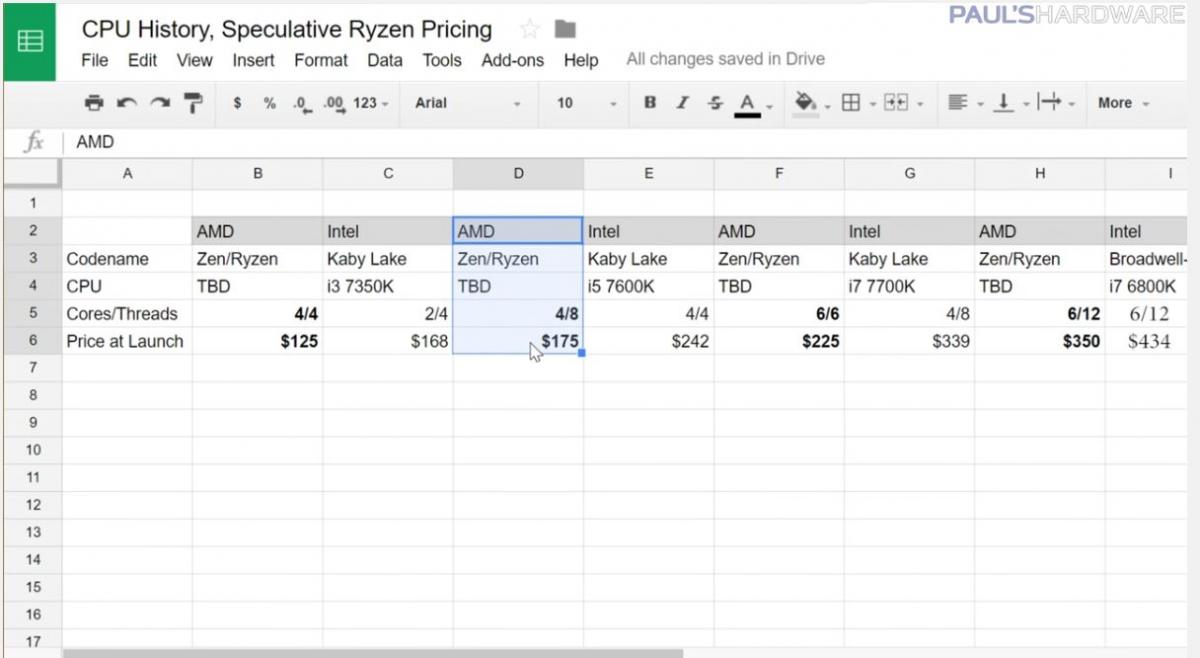The height and width of the screenshot is (658, 1200).
Task: Increase decimal places
Action: pyautogui.click(x=334, y=103)
